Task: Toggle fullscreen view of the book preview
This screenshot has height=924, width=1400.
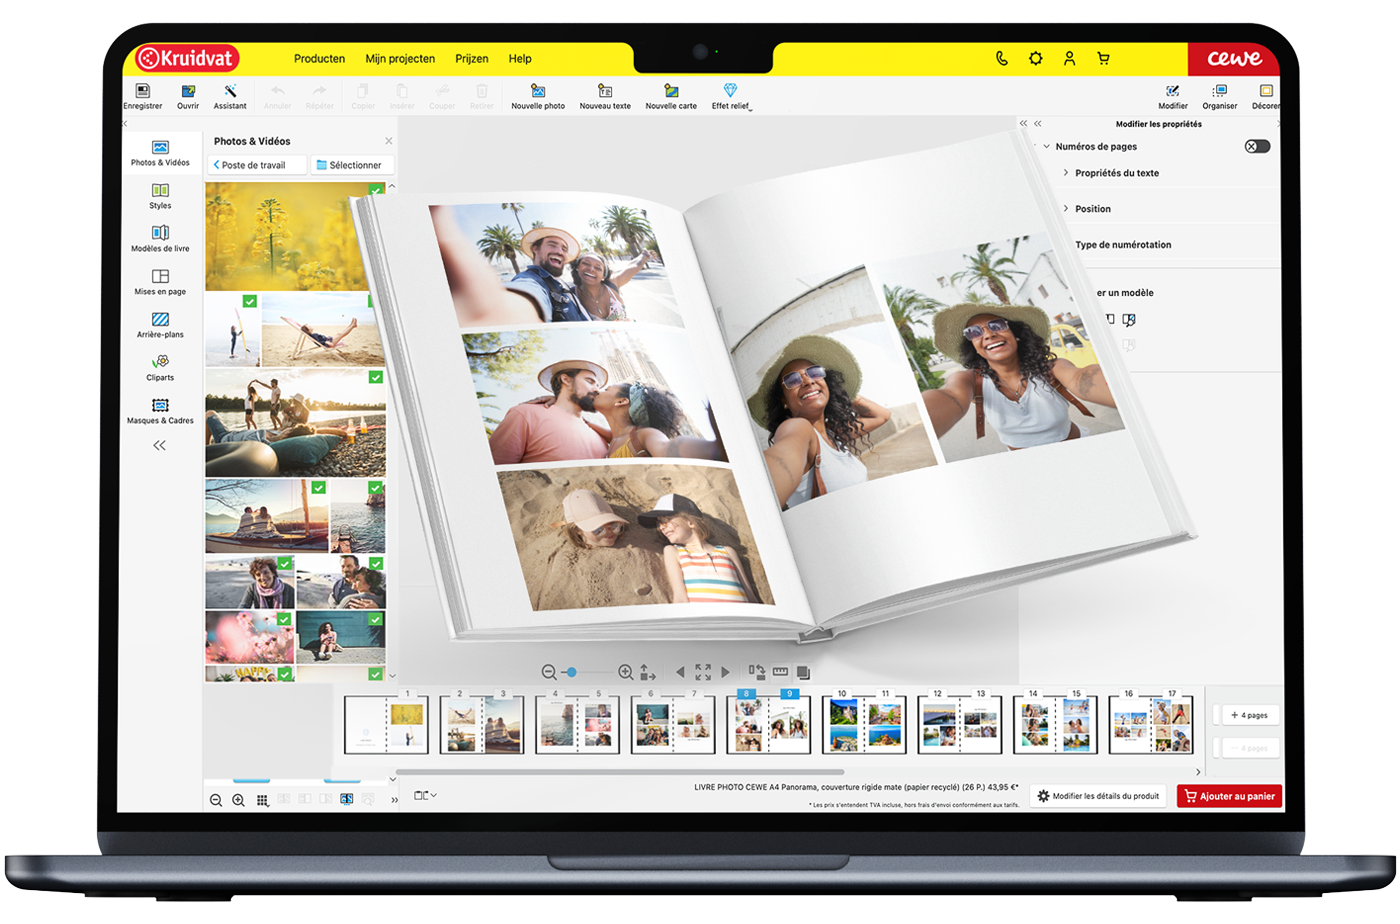Action: click(703, 673)
